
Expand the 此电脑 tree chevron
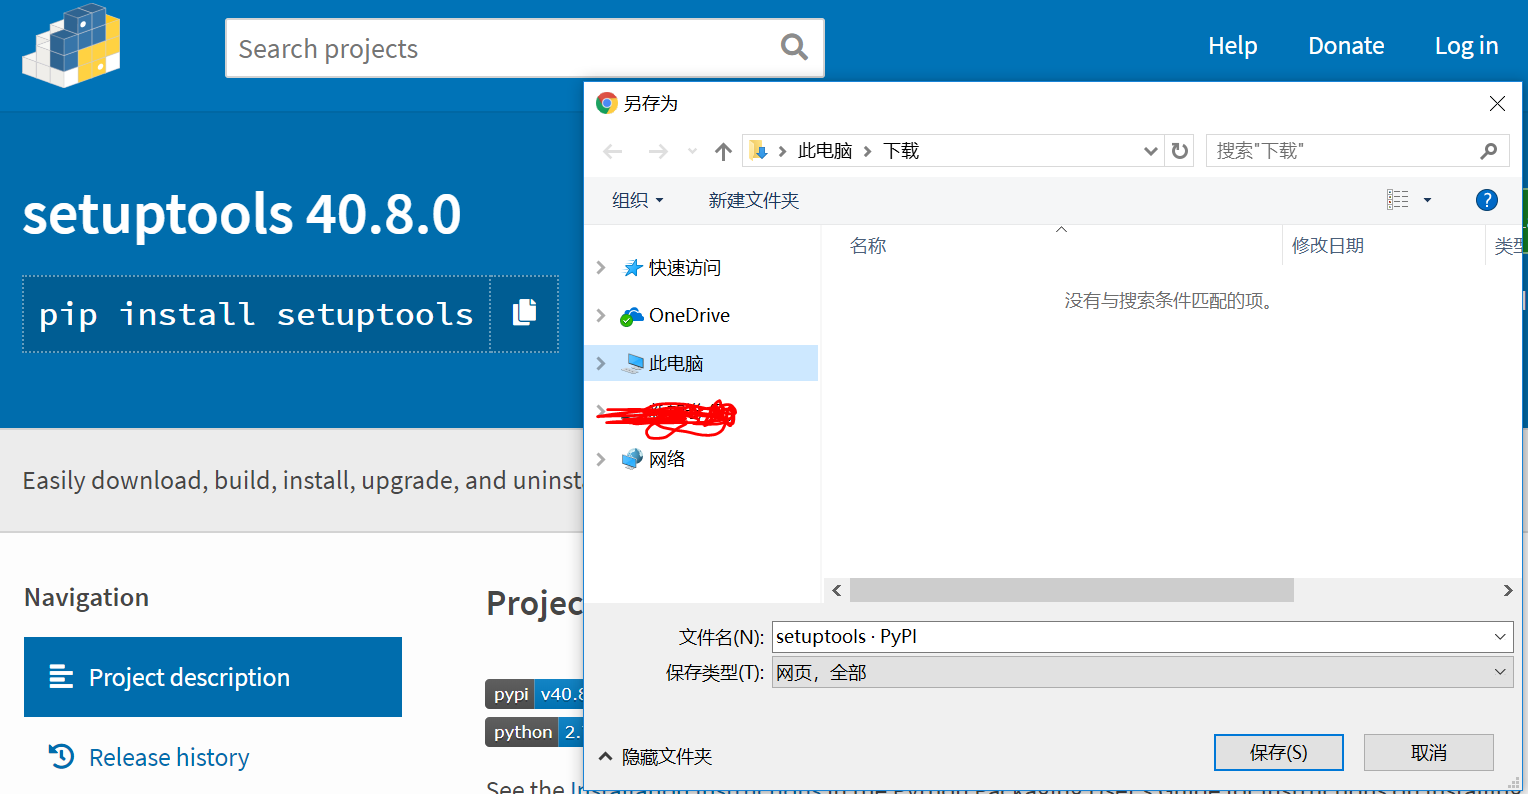[x=600, y=362]
